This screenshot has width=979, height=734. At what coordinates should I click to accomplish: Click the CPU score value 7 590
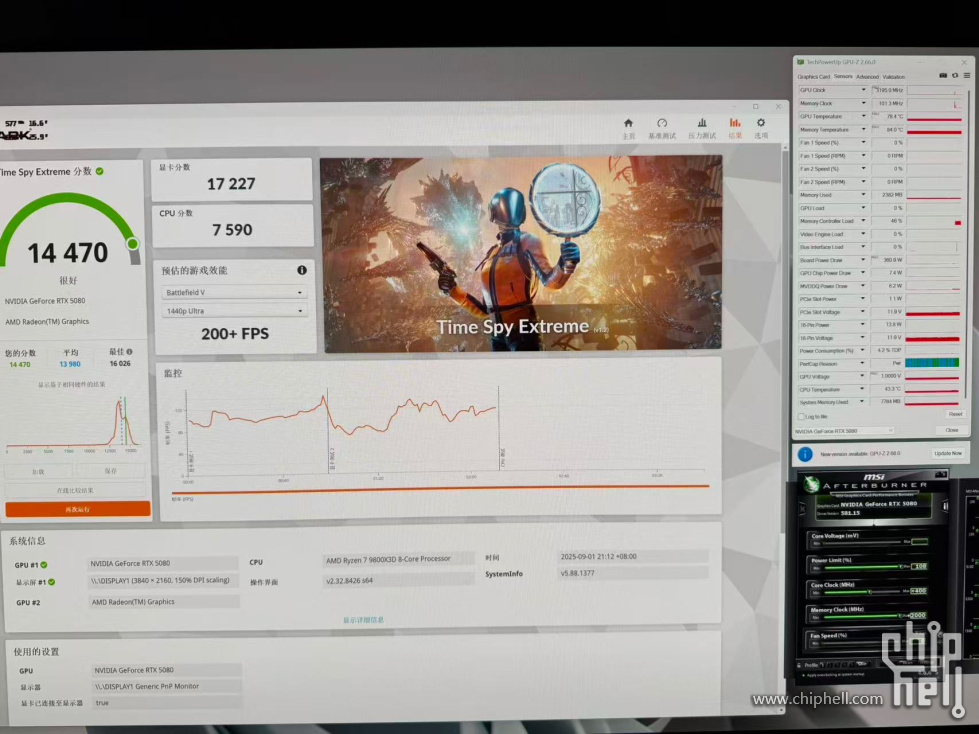pyautogui.click(x=232, y=230)
